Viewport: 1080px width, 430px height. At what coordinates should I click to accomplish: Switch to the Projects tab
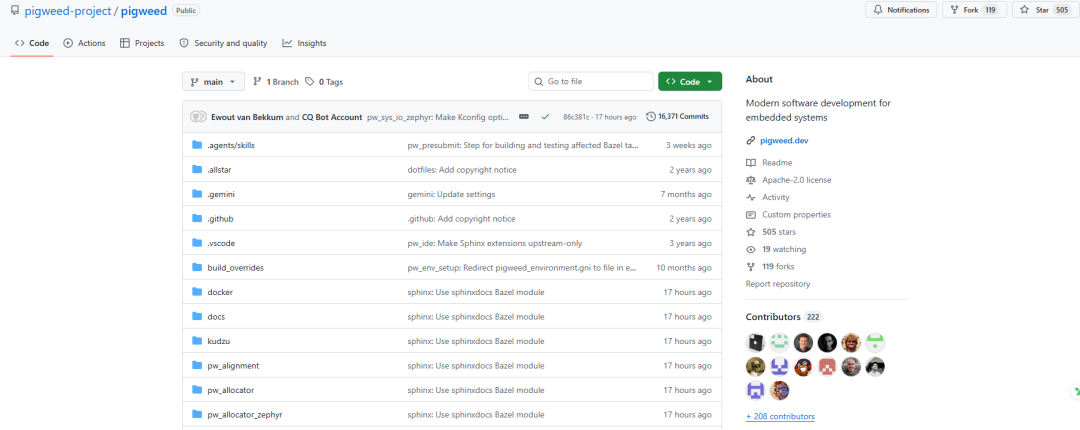142,43
